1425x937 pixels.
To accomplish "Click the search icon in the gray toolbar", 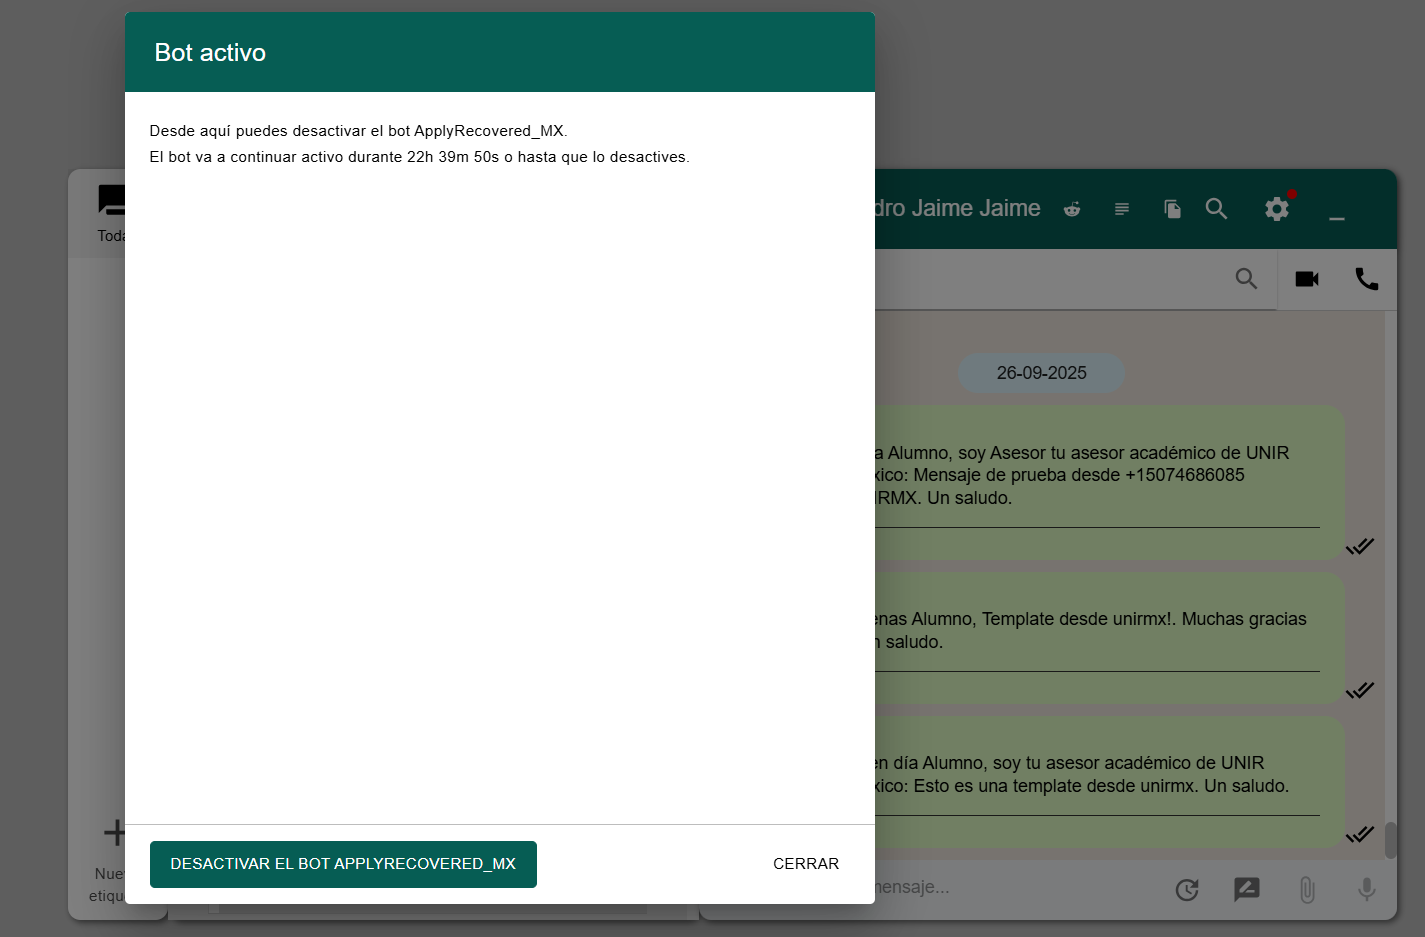I will point(1246,279).
